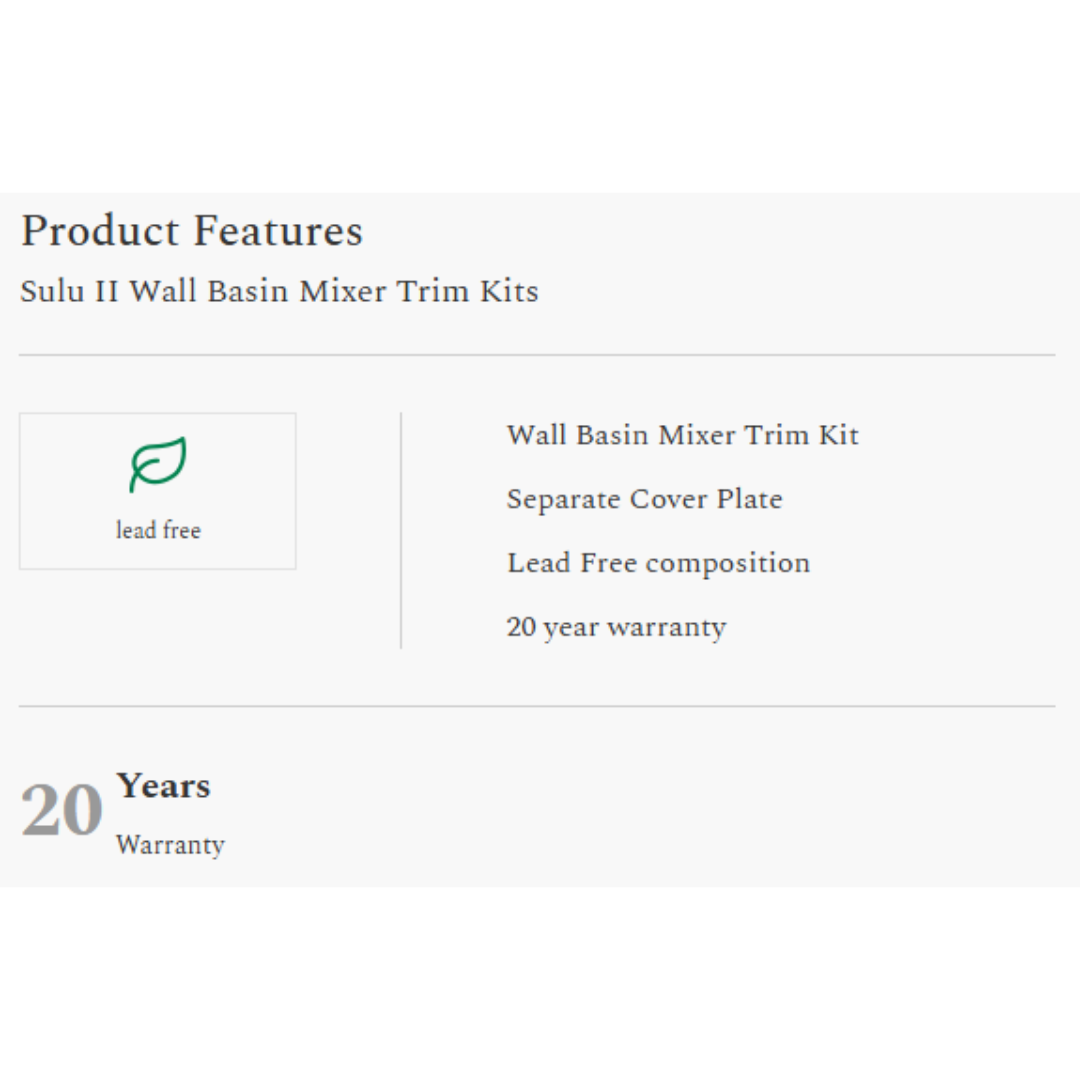
Task: Click the vertical divider beside the feature list
Action: pyautogui.click(x=401, y=530)
